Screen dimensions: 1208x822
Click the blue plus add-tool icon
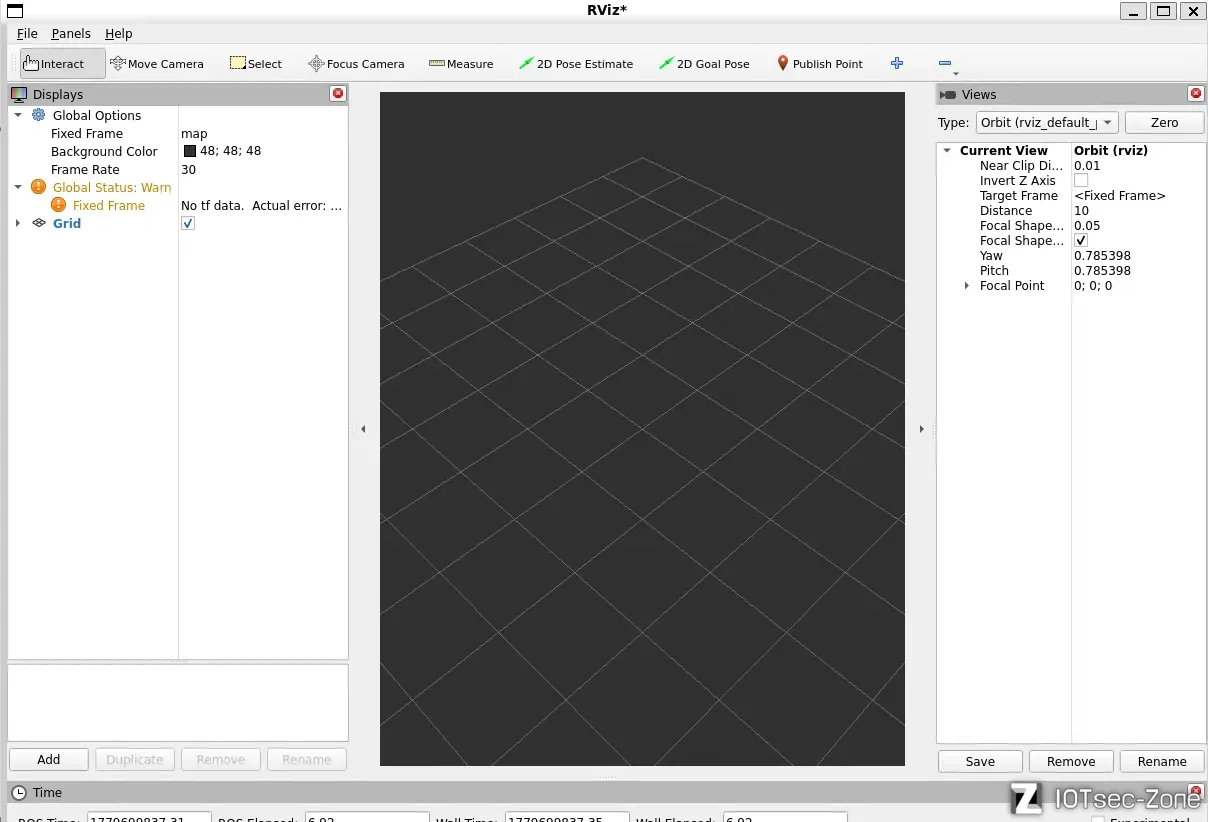pyautogui.click(x=897, y=63)
